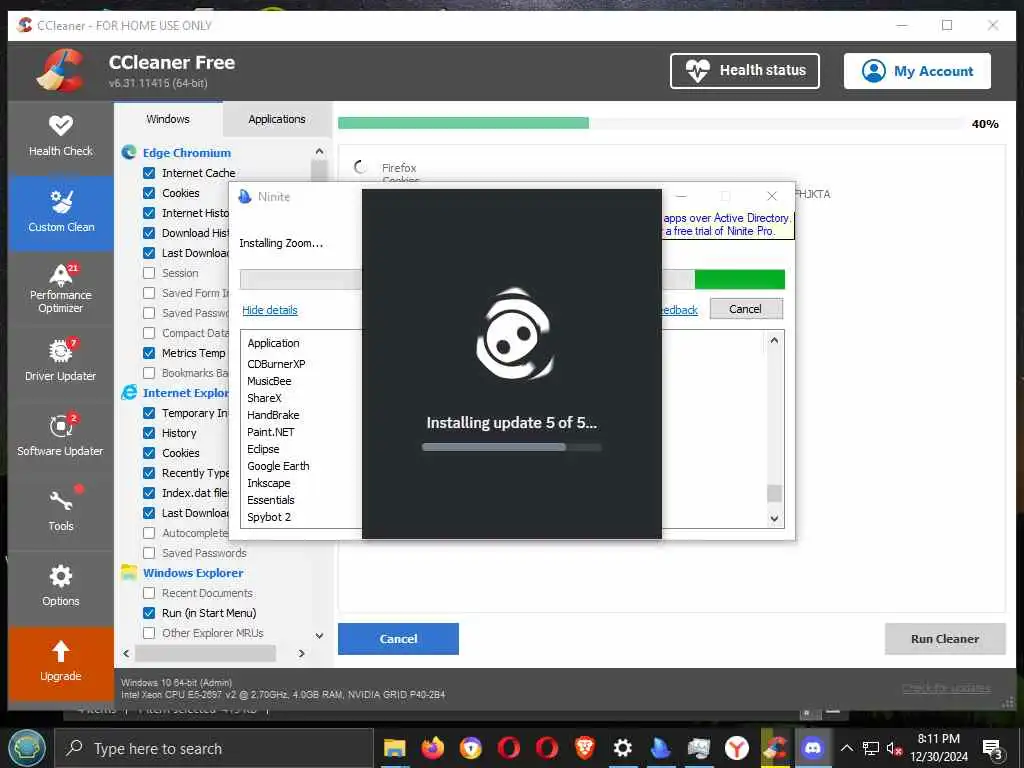This screenshot has width=1024, height=768.
Task: Click the Internet Explorer section icon
Action: point(129,392)
